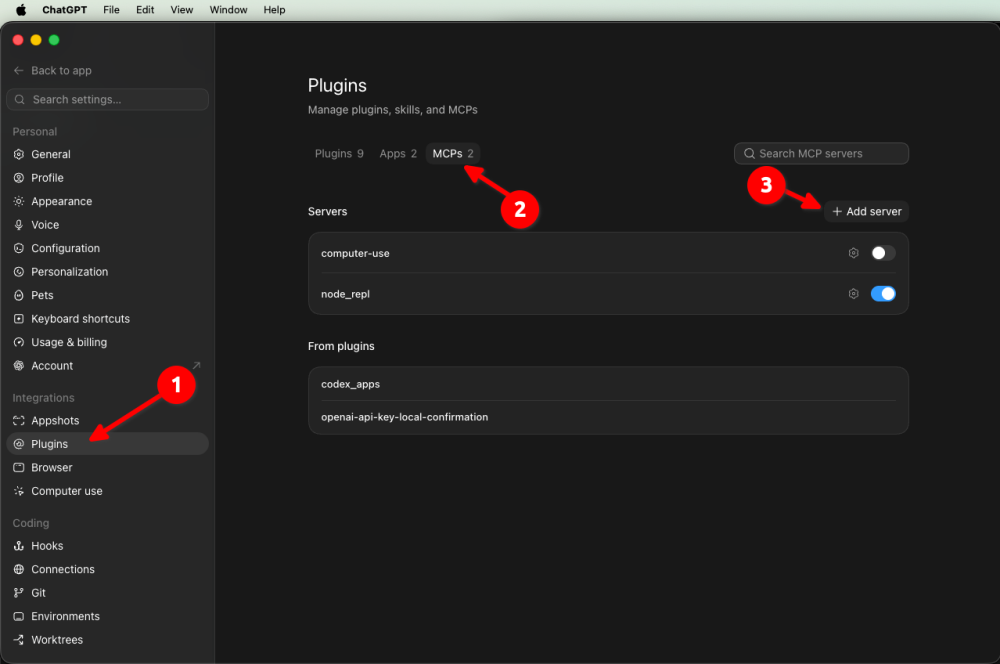Viewport: 1000px width, 664px height.
Task: Click the Git branch icon
Action: [18, 593]
